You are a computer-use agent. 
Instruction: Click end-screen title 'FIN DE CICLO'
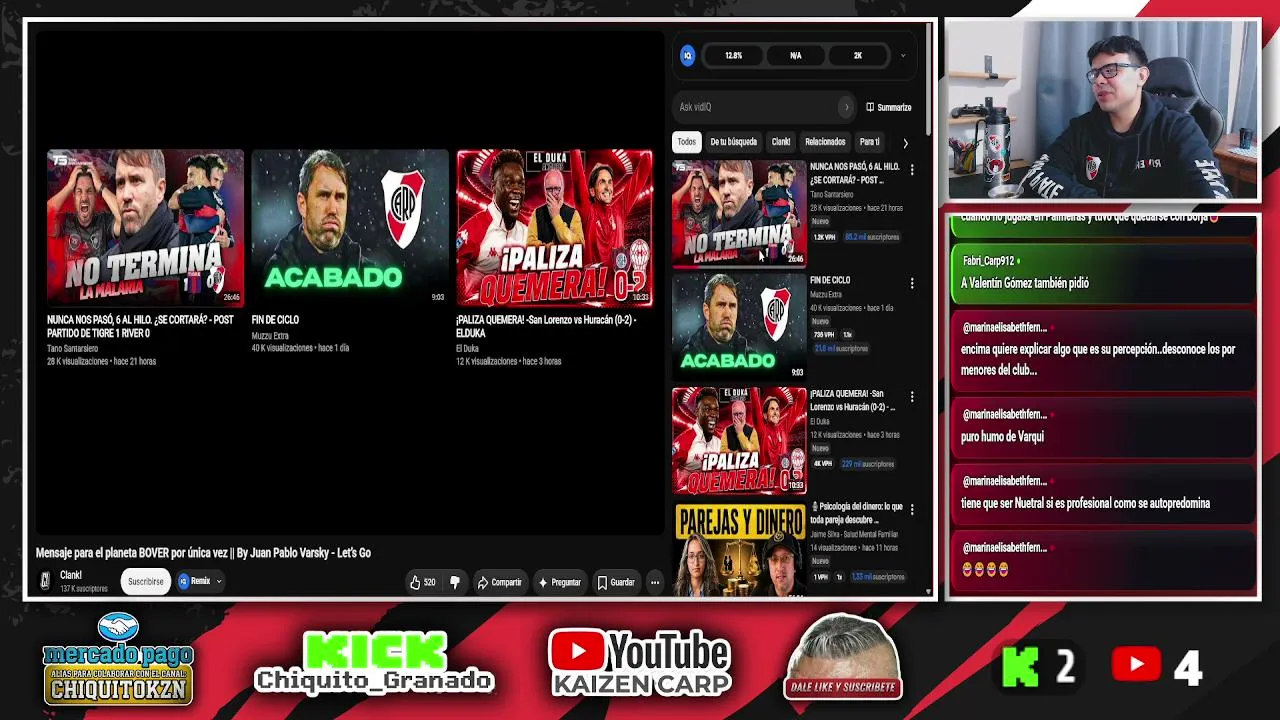click(275, 320)
